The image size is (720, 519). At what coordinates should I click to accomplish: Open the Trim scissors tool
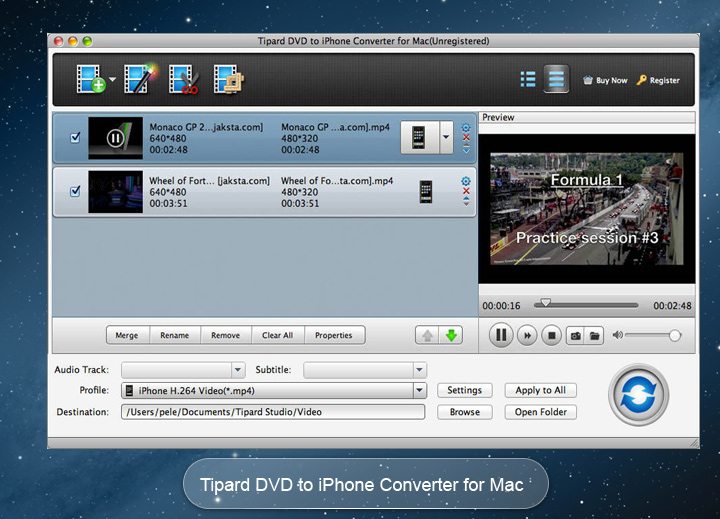tap(183, 79)
